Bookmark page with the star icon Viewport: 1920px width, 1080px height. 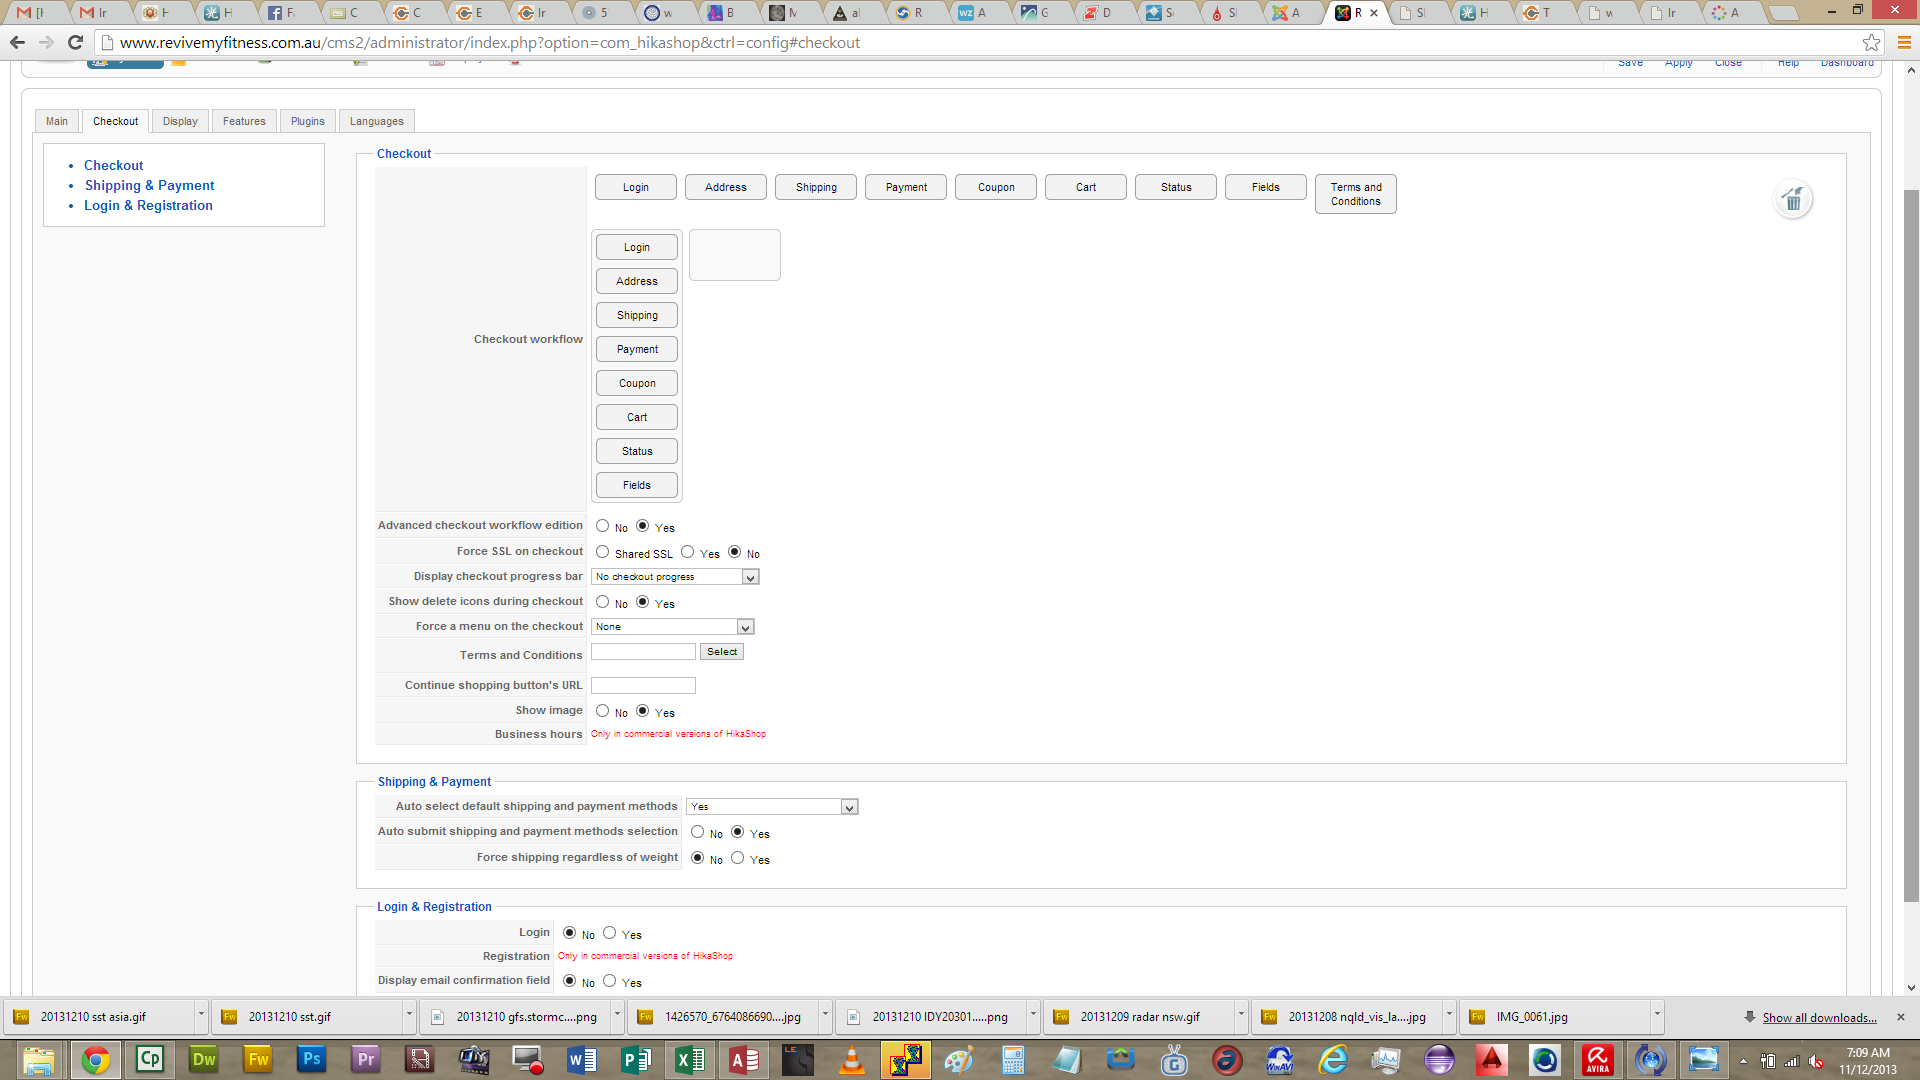click(x=1871, y=42)
